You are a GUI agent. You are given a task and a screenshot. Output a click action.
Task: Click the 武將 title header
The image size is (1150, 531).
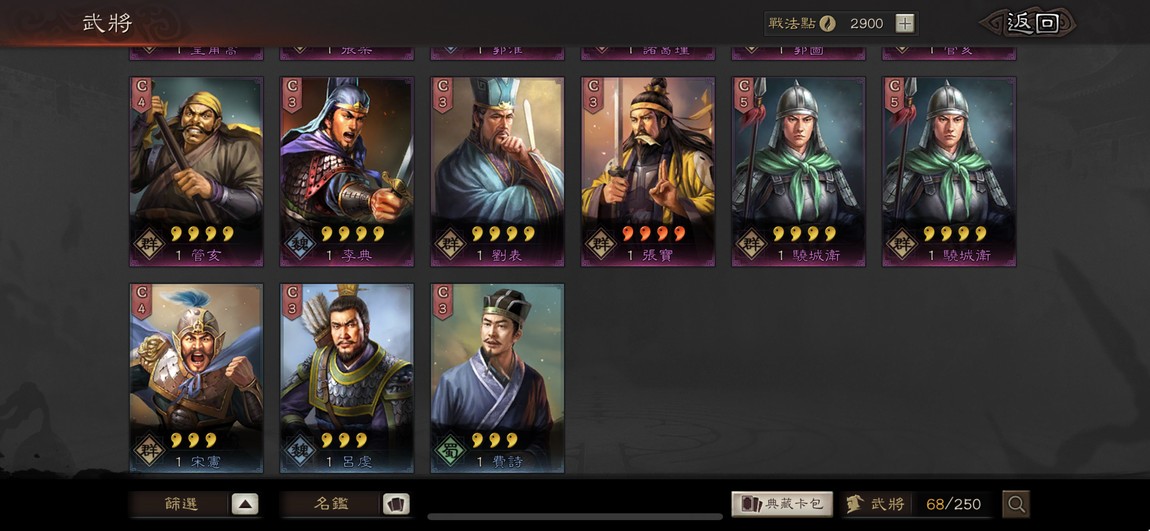pos(107,23)
